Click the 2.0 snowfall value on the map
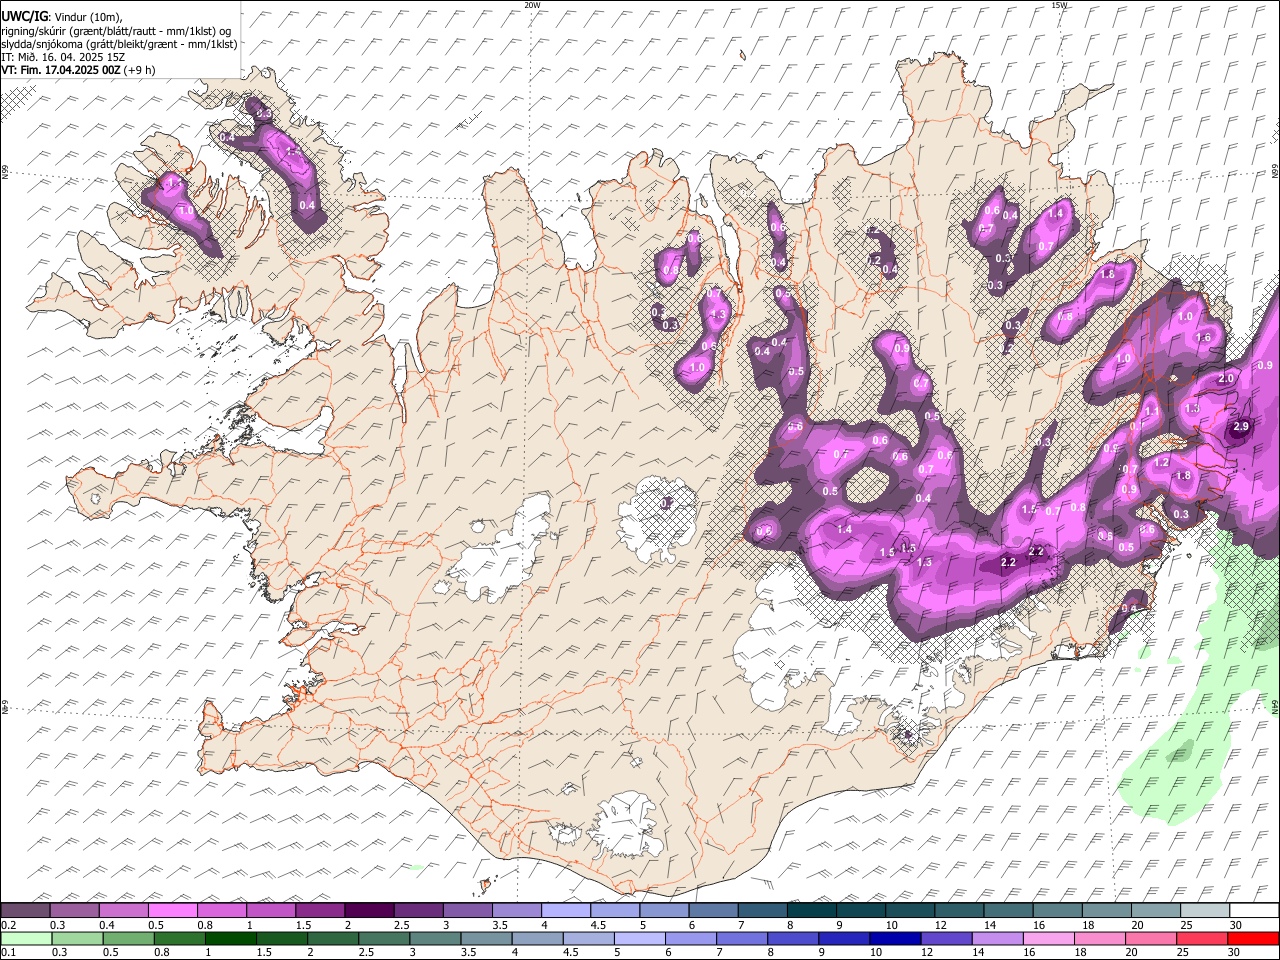1280x960 pixels. coord(1226,379)
